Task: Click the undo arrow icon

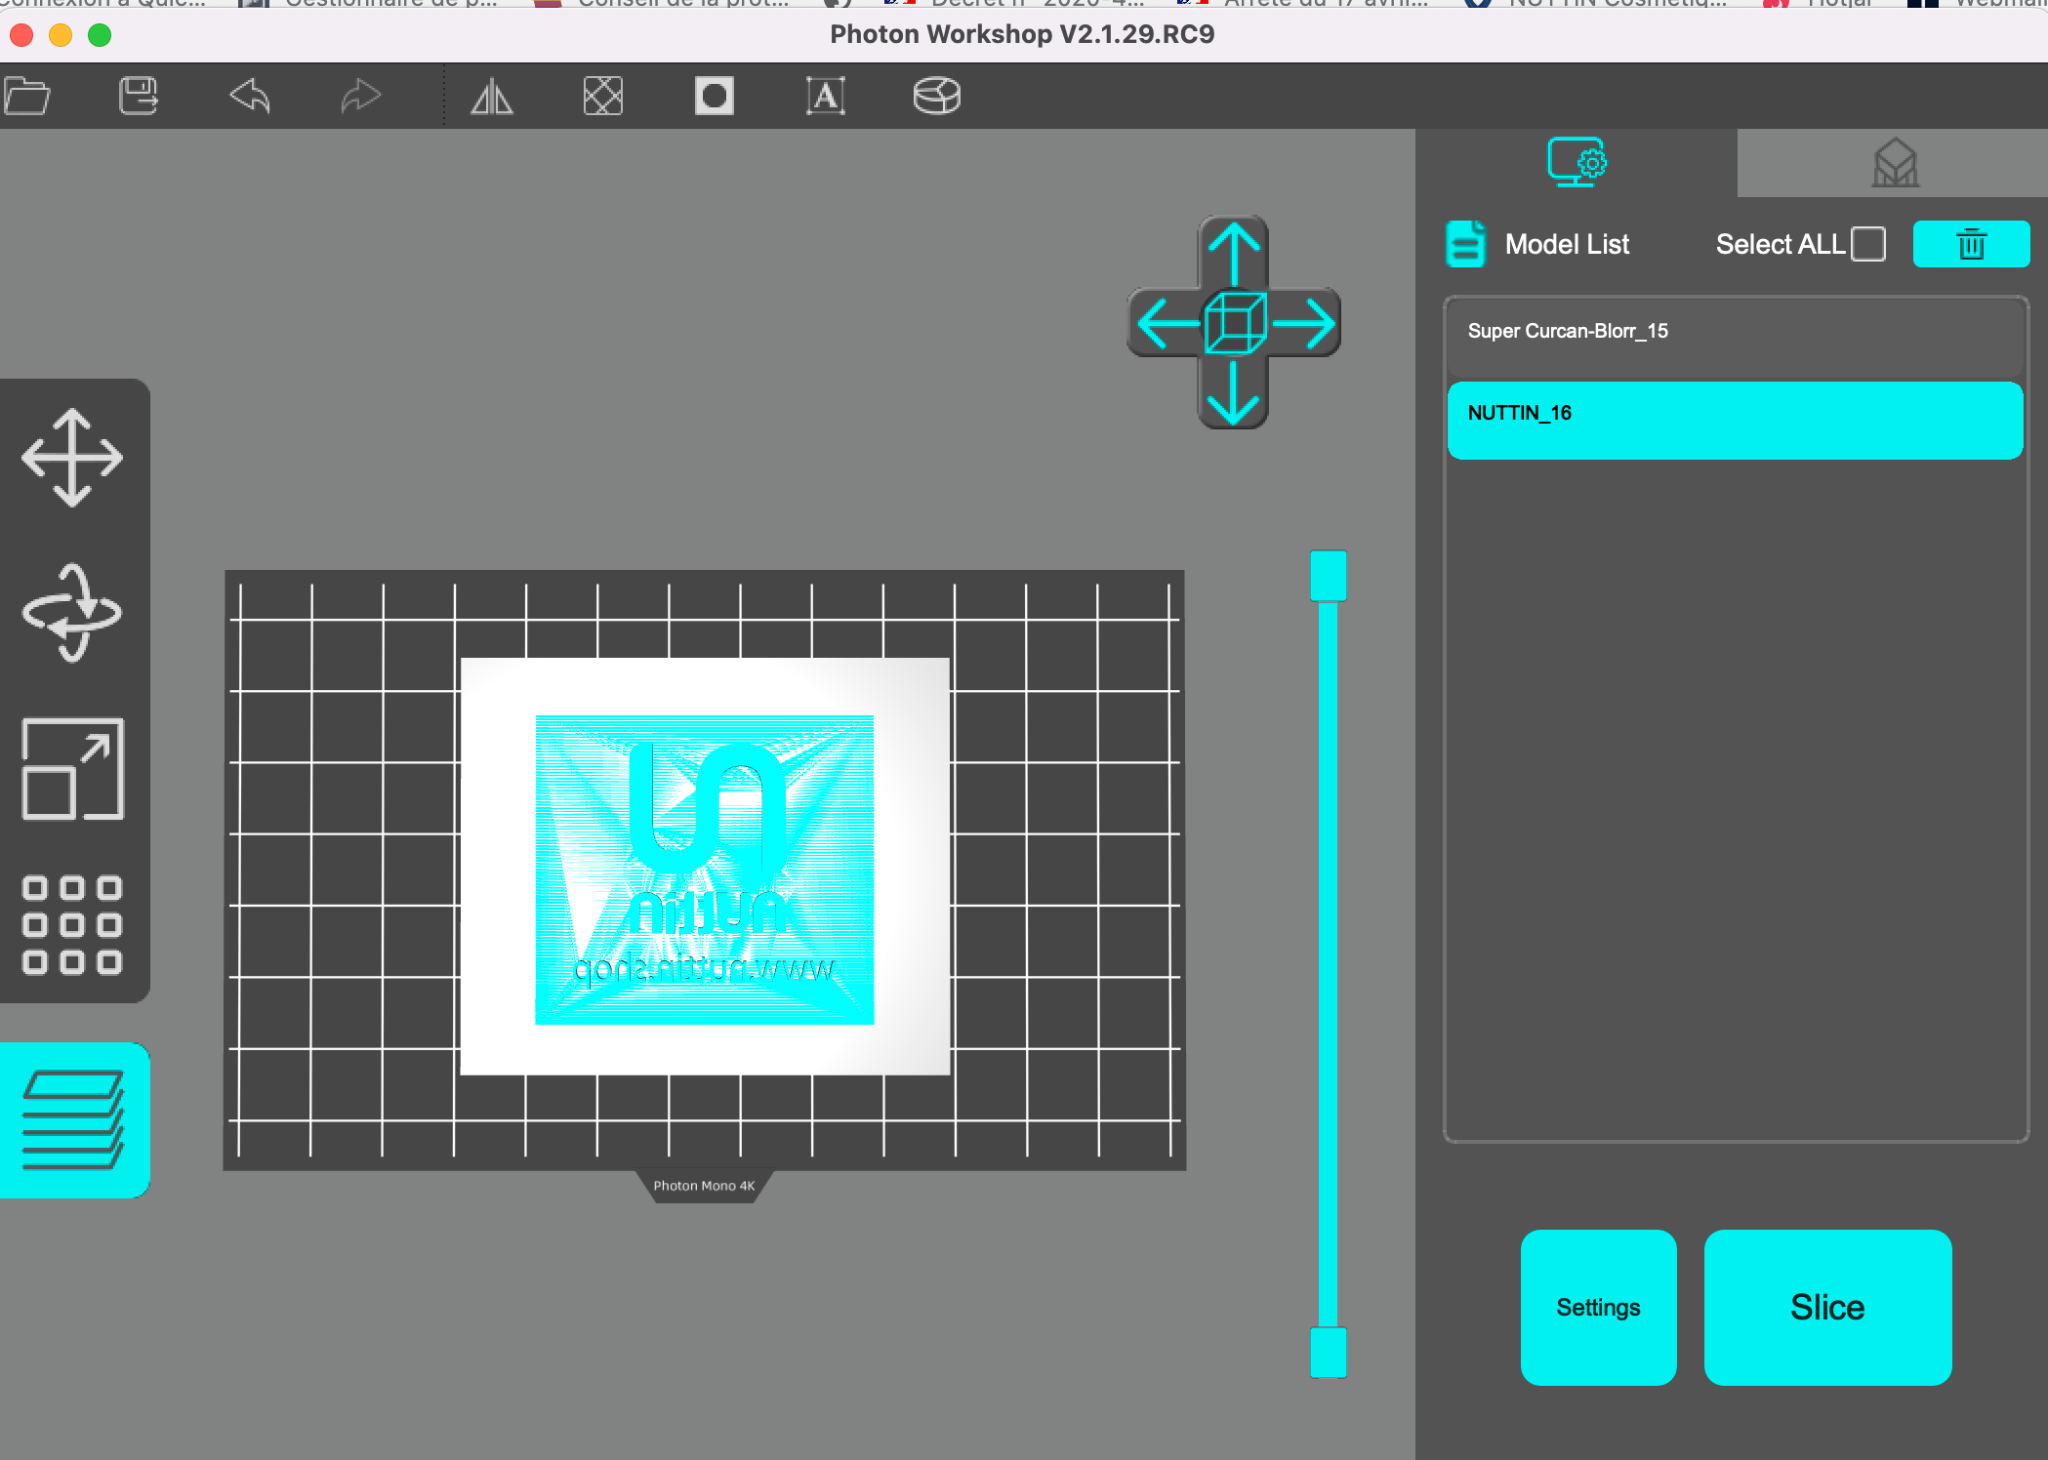Action: tap(250, 97)
